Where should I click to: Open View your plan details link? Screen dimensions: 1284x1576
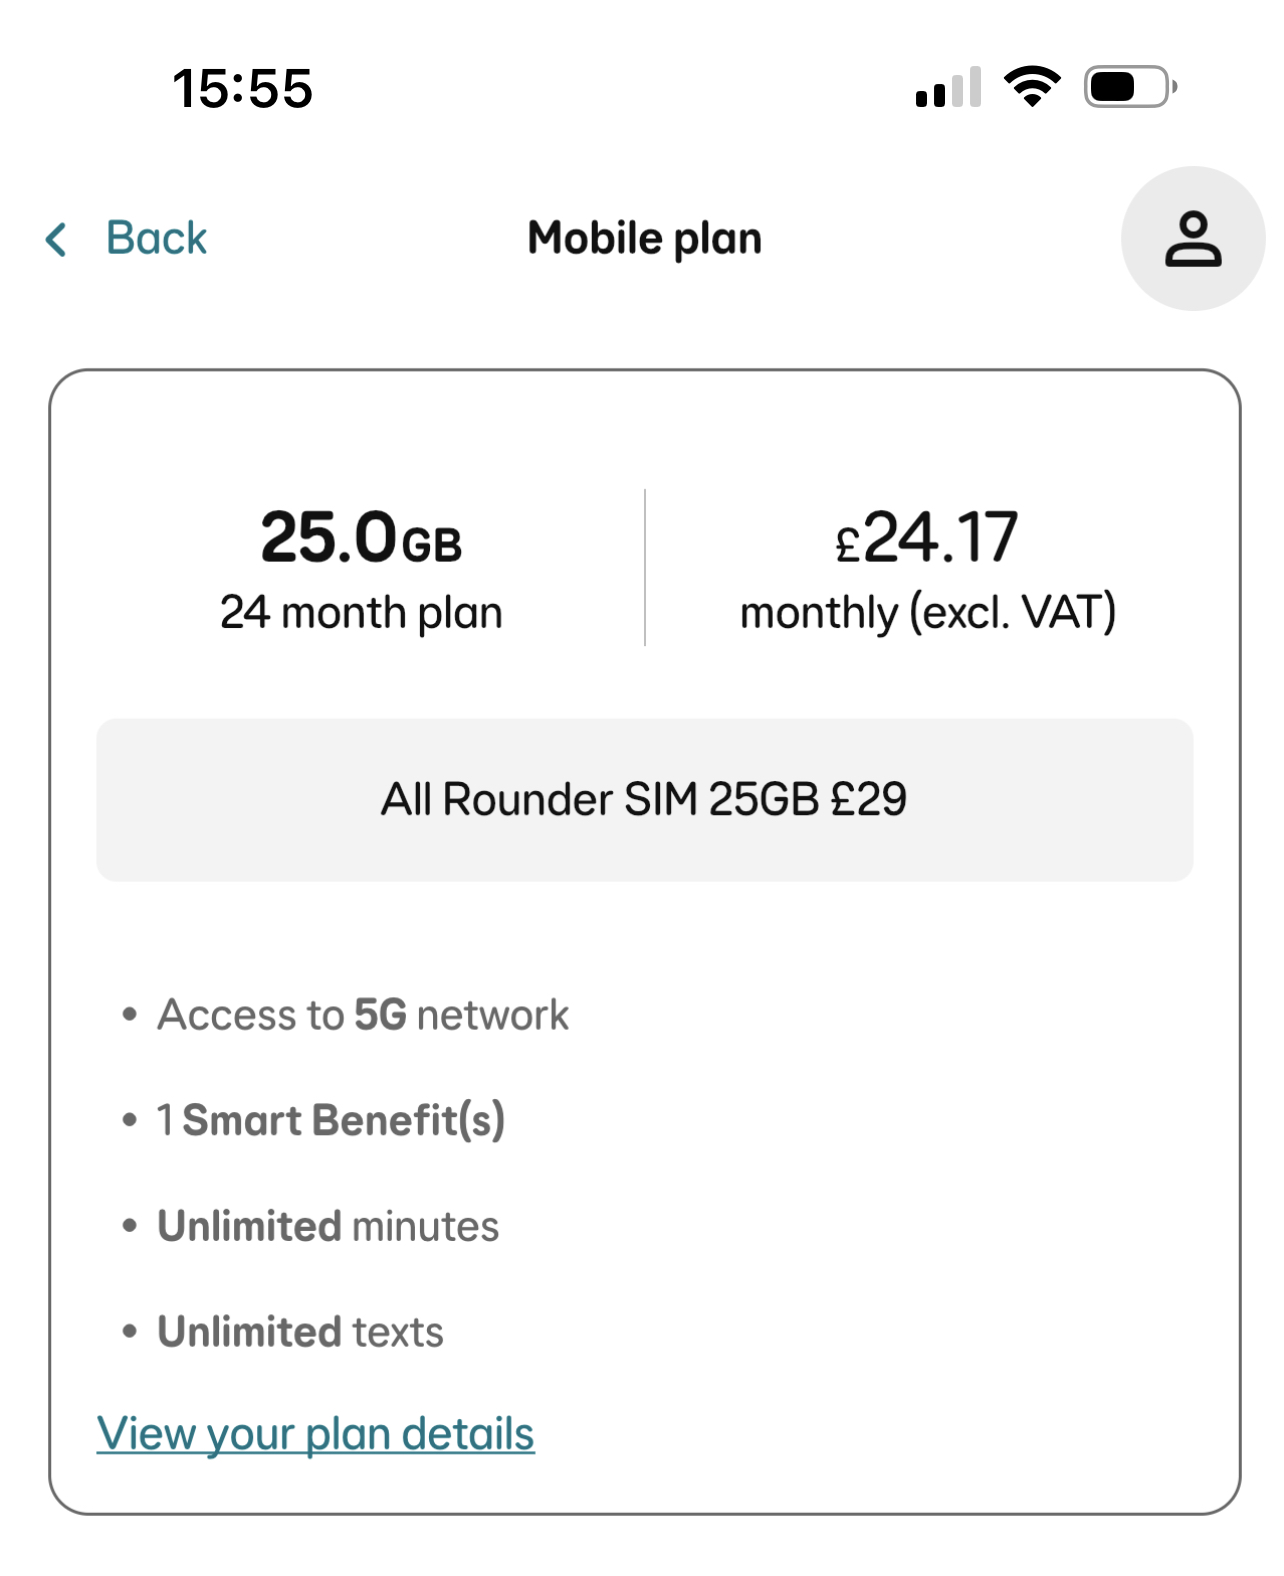point(315,1433)
